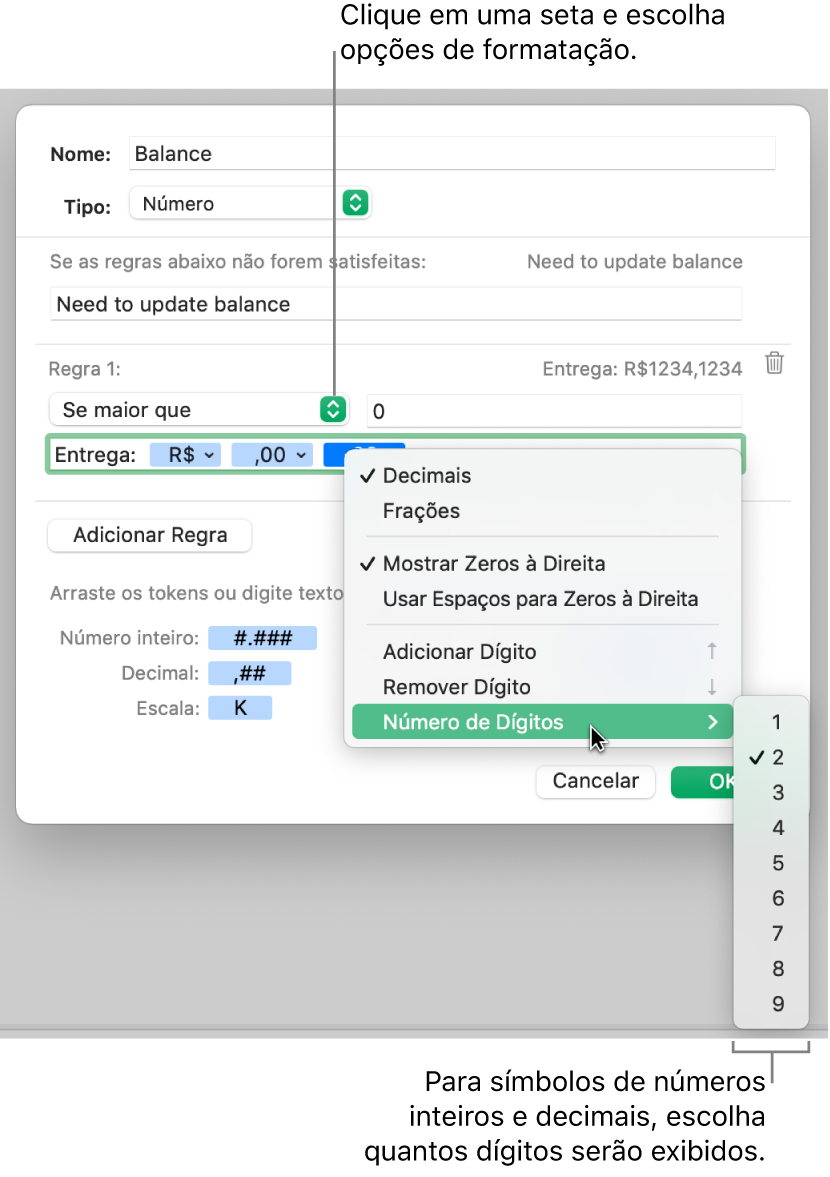Expand the ,00 decimal token arrow

301,455
